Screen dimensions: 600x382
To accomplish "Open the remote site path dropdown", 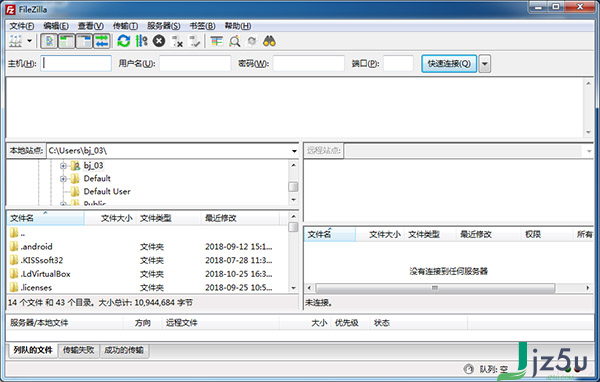I will click(x=589, y=151).
